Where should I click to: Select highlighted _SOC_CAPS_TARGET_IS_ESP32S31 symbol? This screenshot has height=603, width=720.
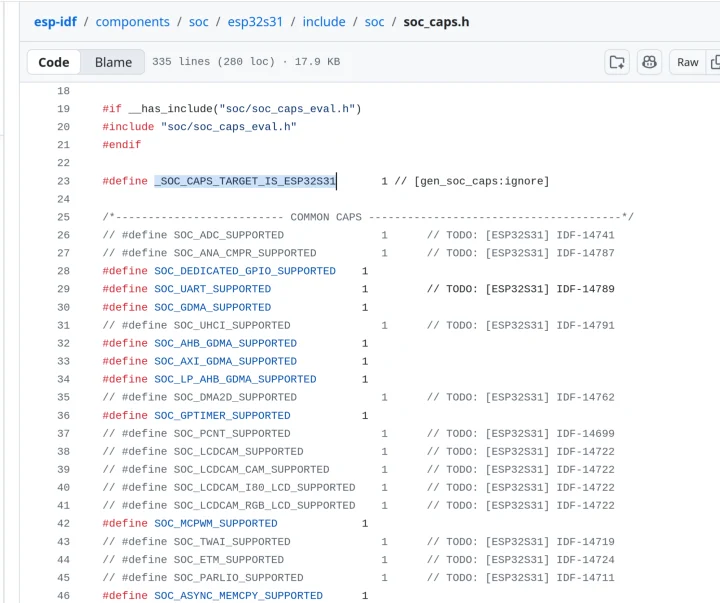tap(245, 181)
